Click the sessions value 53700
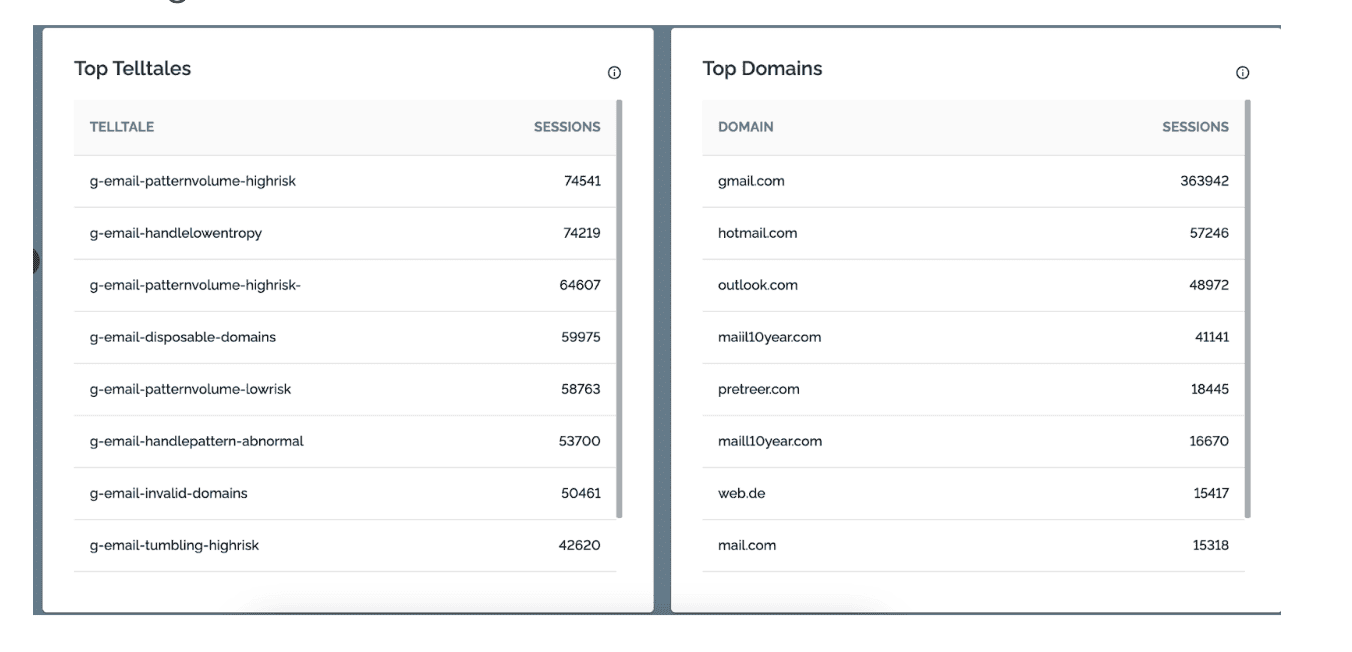Image resolution: width=1352 pixels, height=652 pixels. (580, 441)
